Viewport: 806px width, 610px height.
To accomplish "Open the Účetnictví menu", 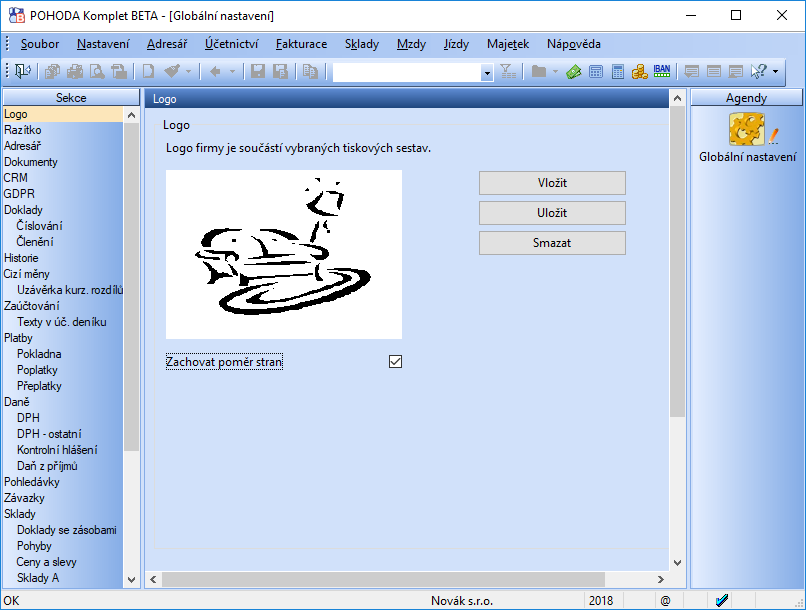I will (x=231, y=44).
